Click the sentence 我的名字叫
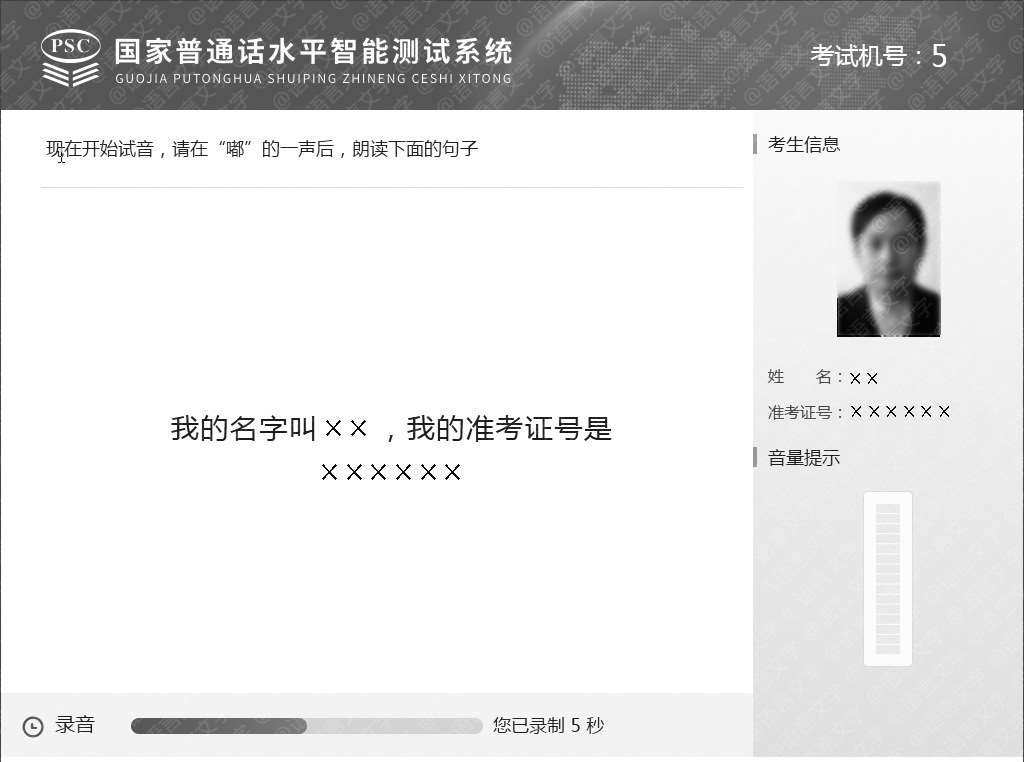This screenshot has height=762, width=1024. 244,429
